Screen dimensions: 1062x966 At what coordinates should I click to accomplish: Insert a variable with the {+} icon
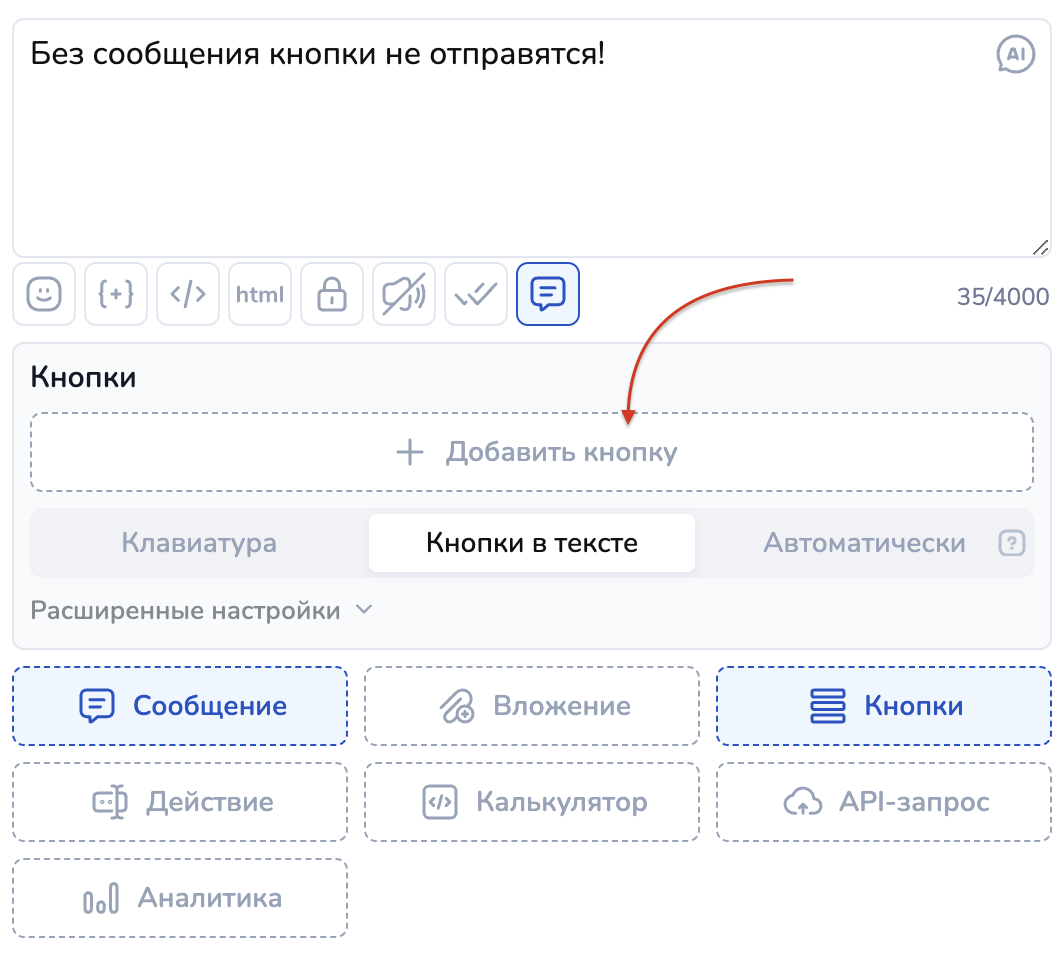coord(116,294)
